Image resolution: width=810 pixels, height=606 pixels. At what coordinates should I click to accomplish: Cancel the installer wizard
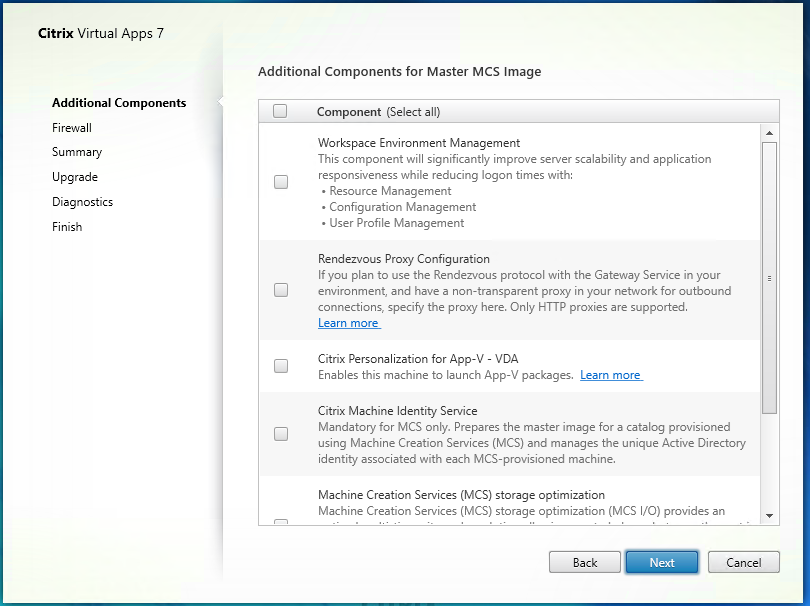[743, 562]
